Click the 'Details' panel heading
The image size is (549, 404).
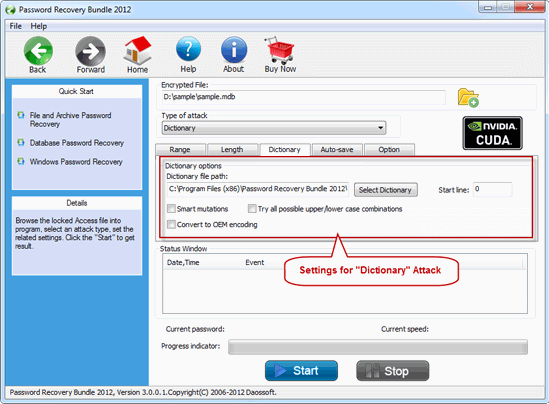(x=77, y=203)
